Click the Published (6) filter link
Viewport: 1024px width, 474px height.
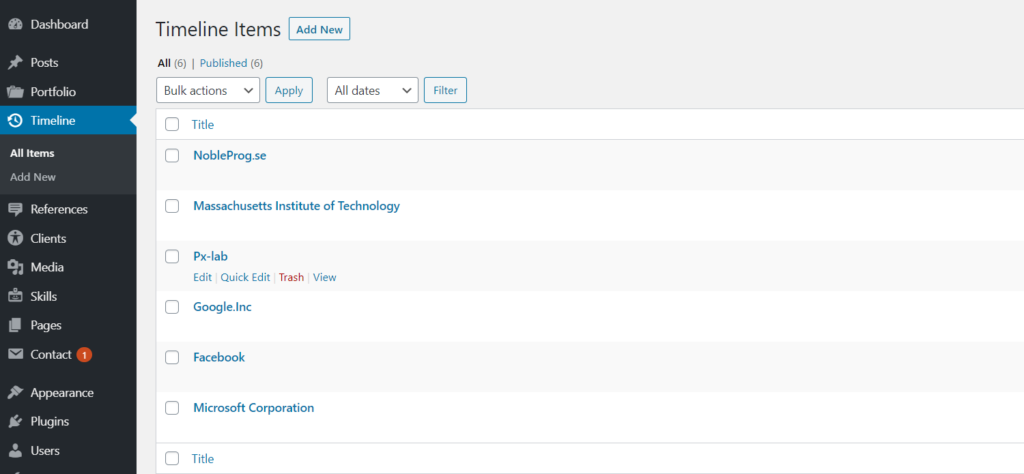[x=231, y=63]
